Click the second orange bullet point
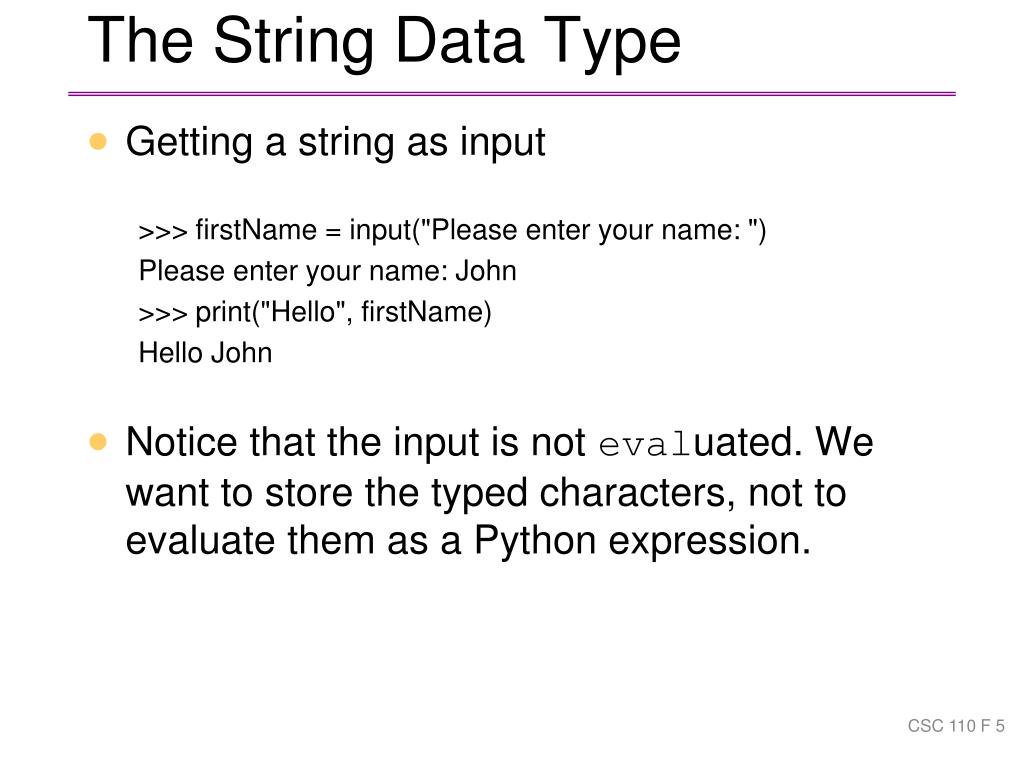This screenshot has width=1024, height=768. 98,442
